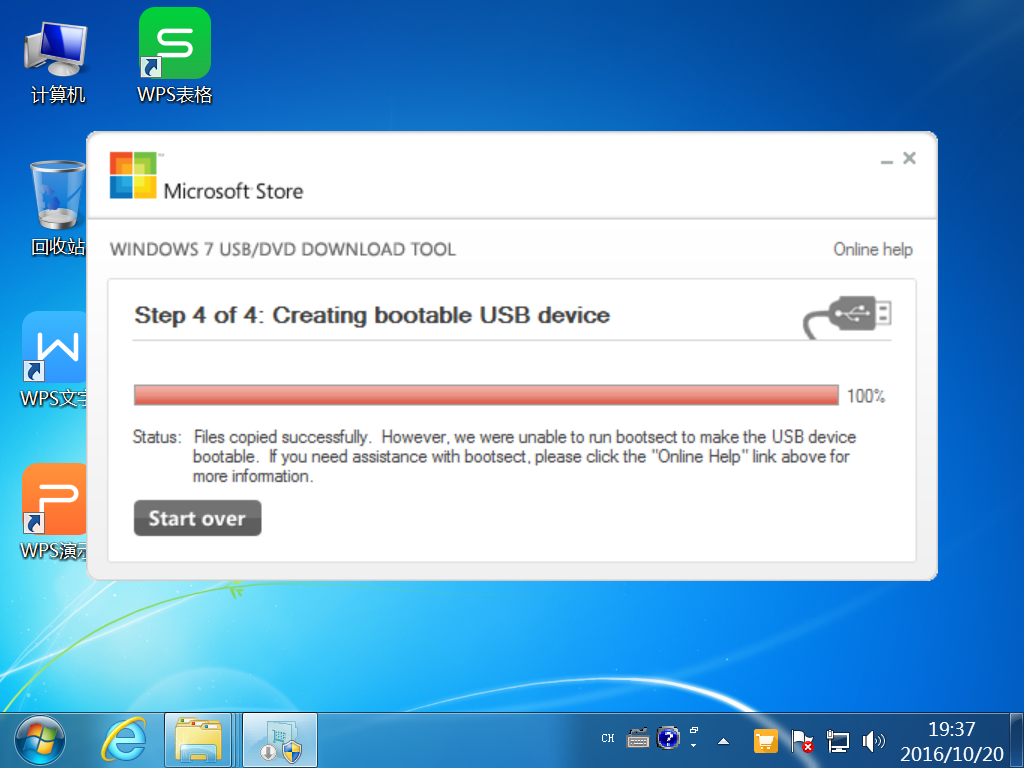Click the Start over button
Image resolution: width=1024 pixels, height=768 pixels.
click(197, 518)
